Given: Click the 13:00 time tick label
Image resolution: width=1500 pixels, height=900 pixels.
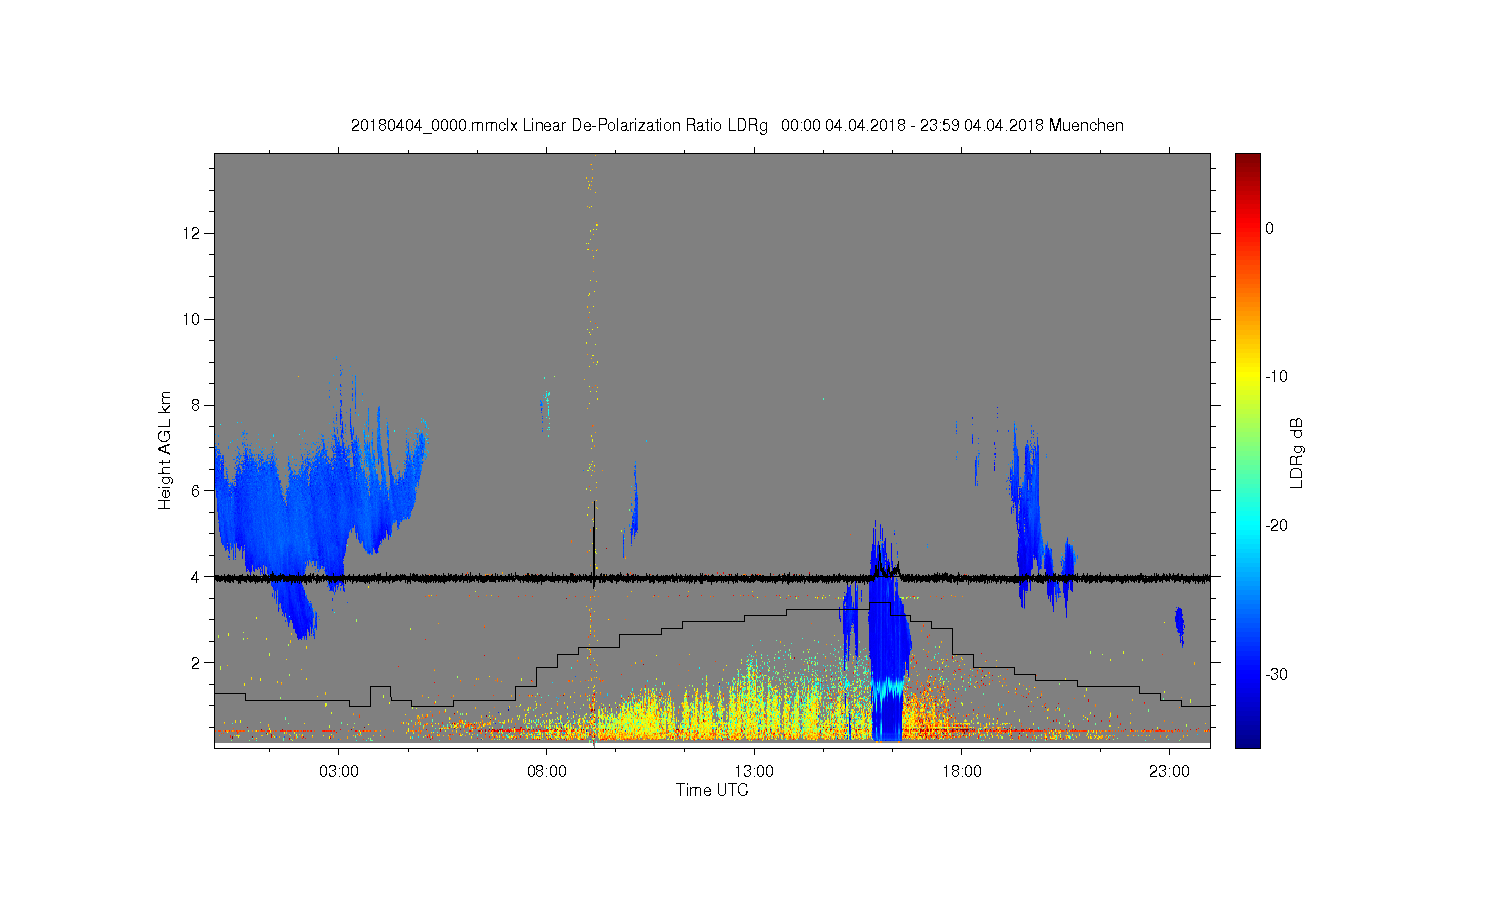Looking at the screenshot, I should [754, 772].
